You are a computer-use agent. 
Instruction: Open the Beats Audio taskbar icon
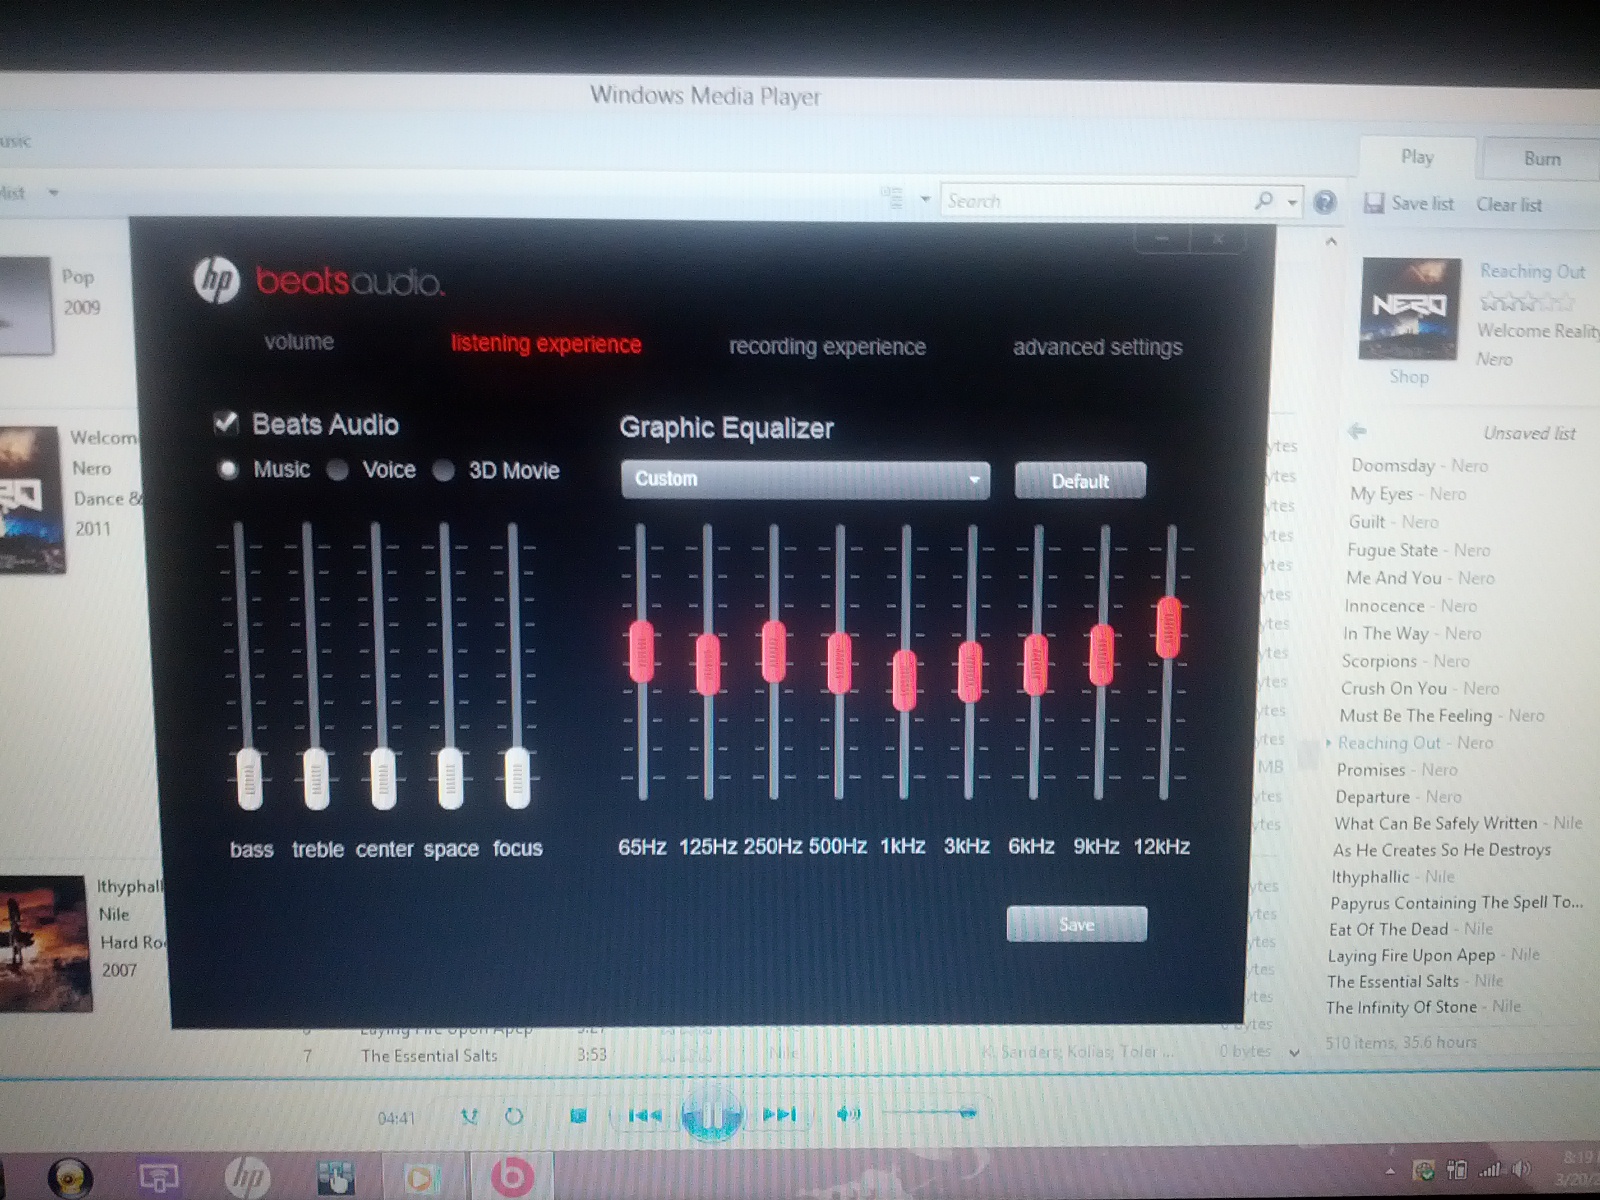(x=511, y=1177)
